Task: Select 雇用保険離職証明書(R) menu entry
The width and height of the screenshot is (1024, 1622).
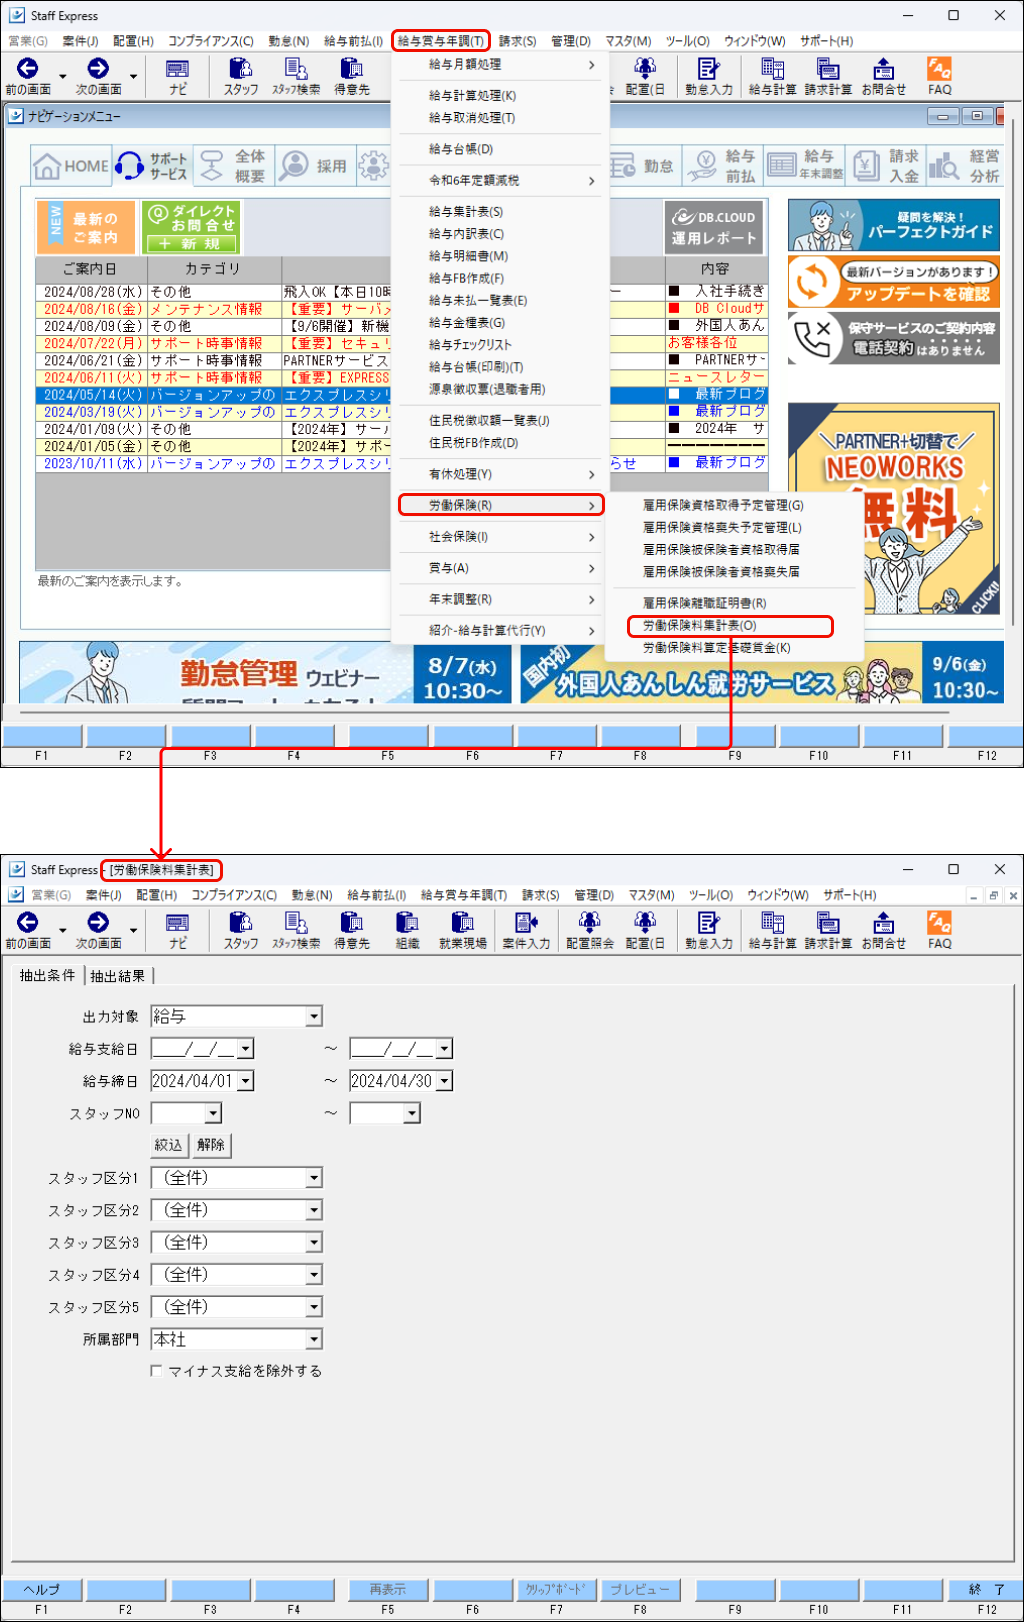Action: (x=704, y=603)
